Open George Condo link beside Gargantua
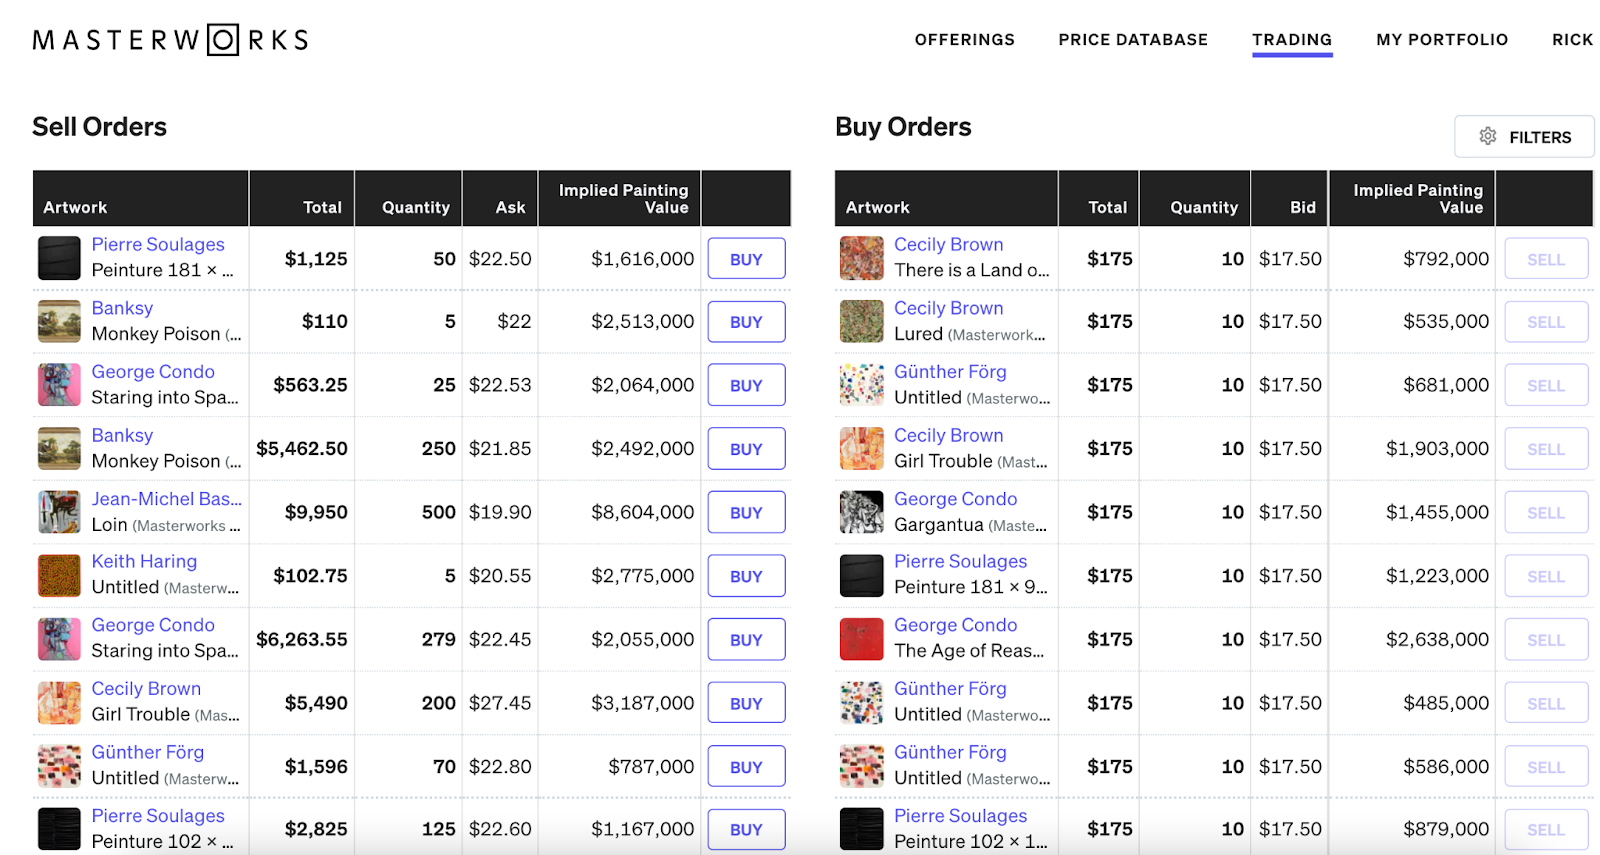Image resolution: width=1600 pixels, height=855 pixels. click(x=955, y=499)
